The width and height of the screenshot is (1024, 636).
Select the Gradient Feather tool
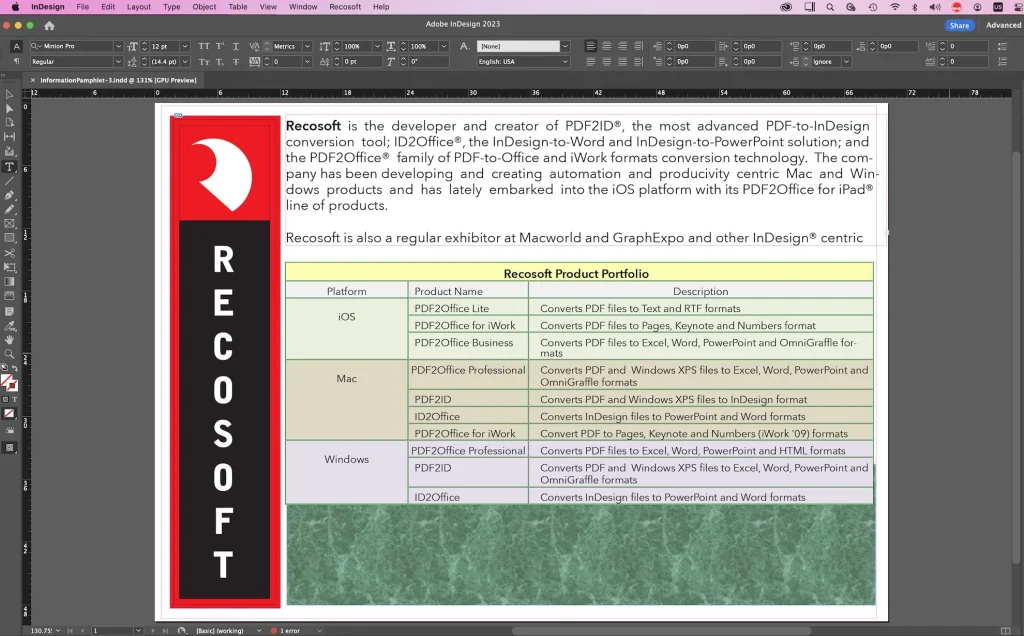tap(9, 296)
